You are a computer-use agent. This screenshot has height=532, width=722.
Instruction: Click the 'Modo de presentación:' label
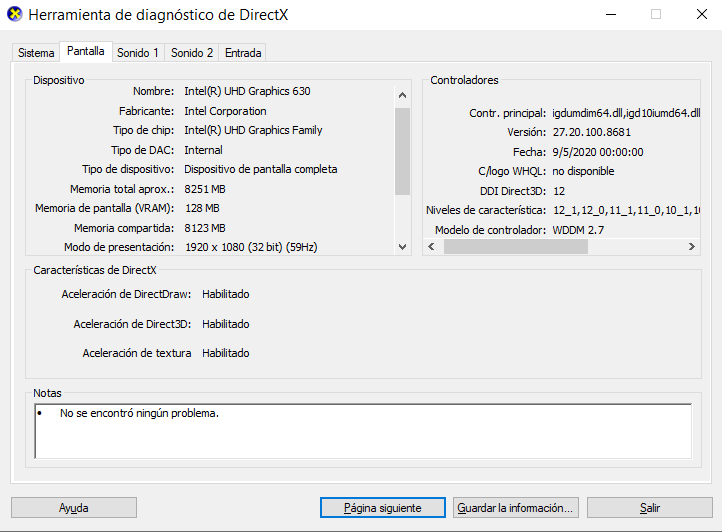tap(119, 247)
